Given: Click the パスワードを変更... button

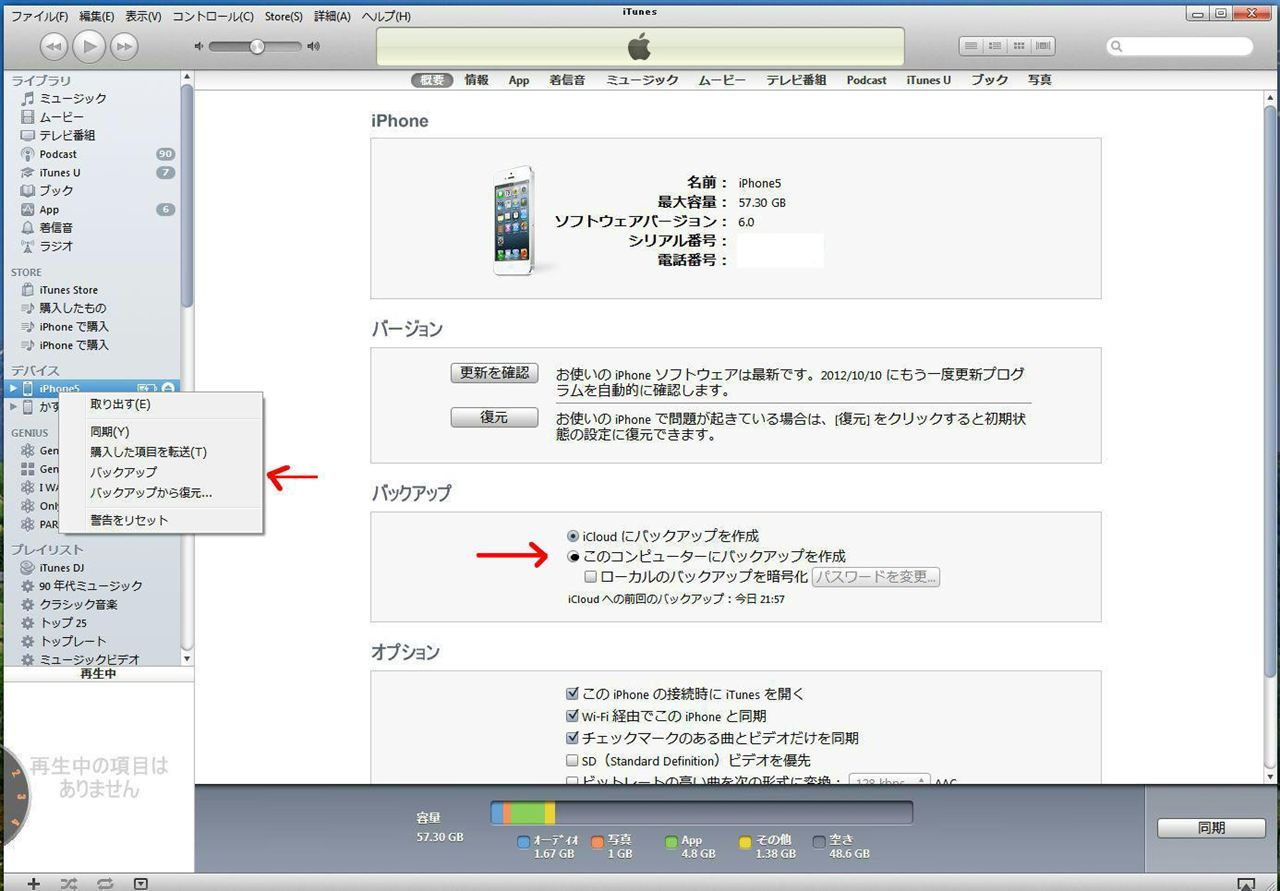Looking at the screenshot, I should tap(876, 577).
